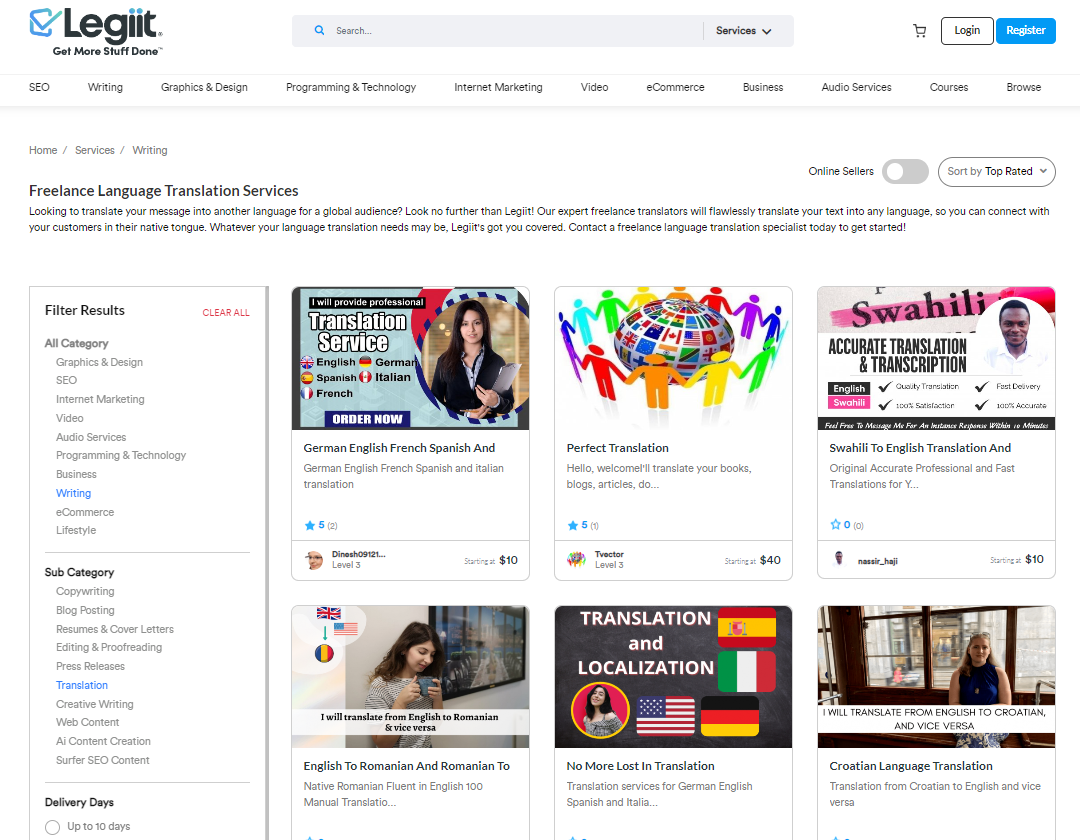Select Translation sub category

coord(82,685)
